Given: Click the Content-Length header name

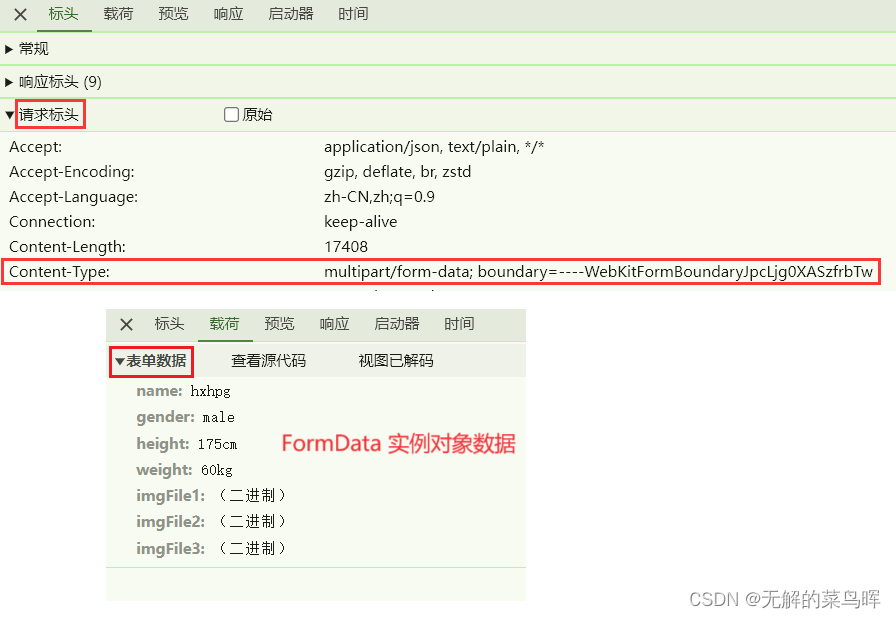Looking at the screenshot, I should [67, 247].
